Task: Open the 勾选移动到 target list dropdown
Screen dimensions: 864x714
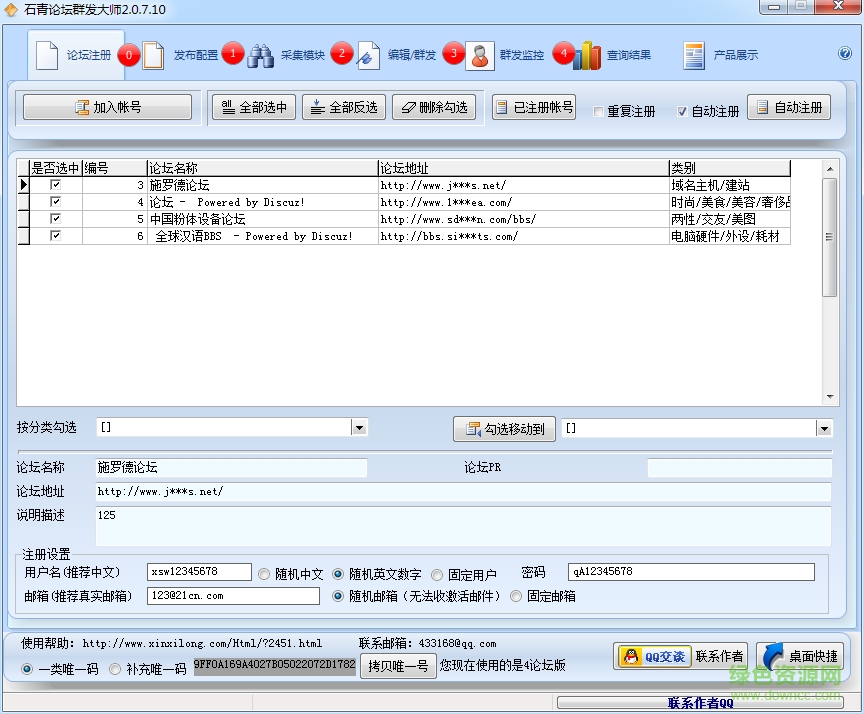Action: click(822, 428)
